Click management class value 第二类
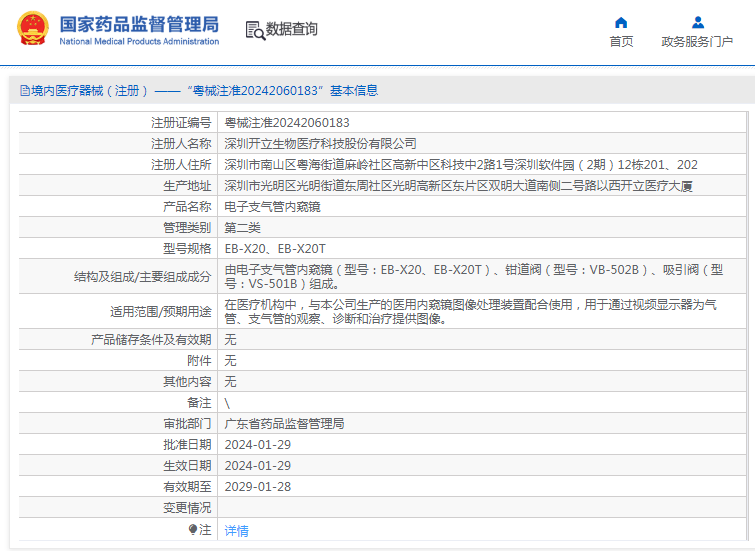 pos(242,228)
